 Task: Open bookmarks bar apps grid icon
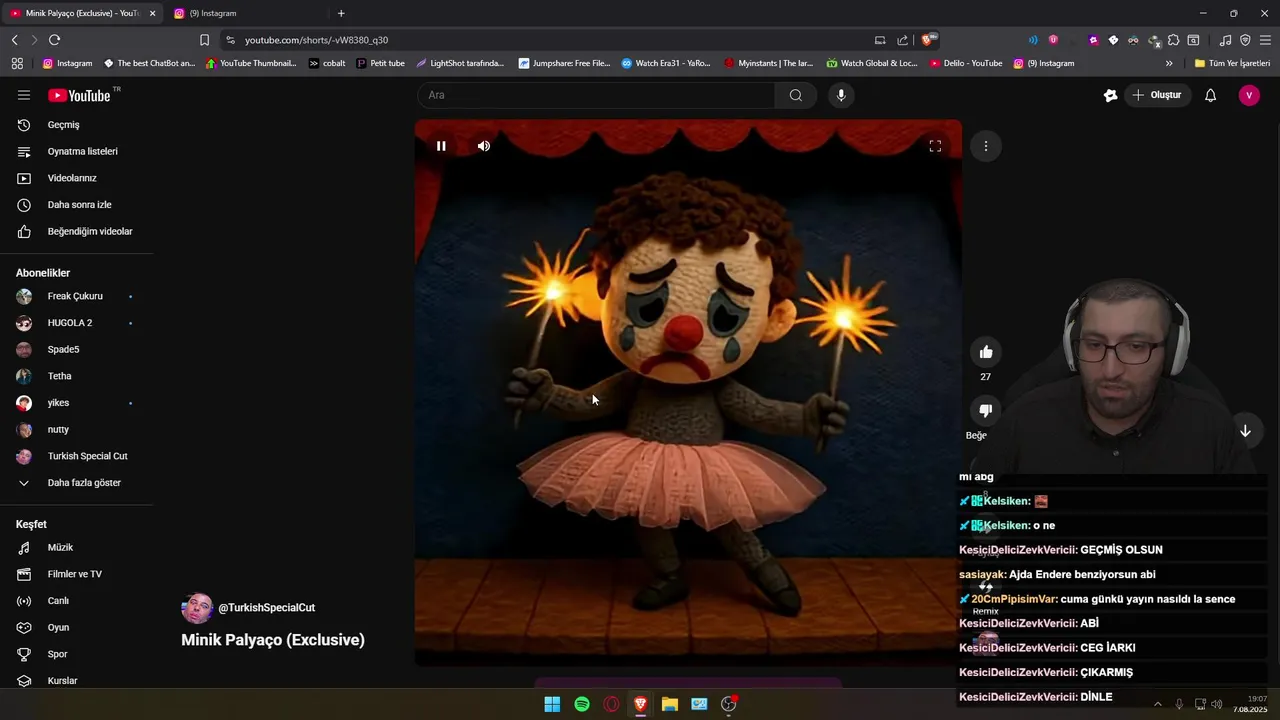pyautogui.click(x=17, y=63)
